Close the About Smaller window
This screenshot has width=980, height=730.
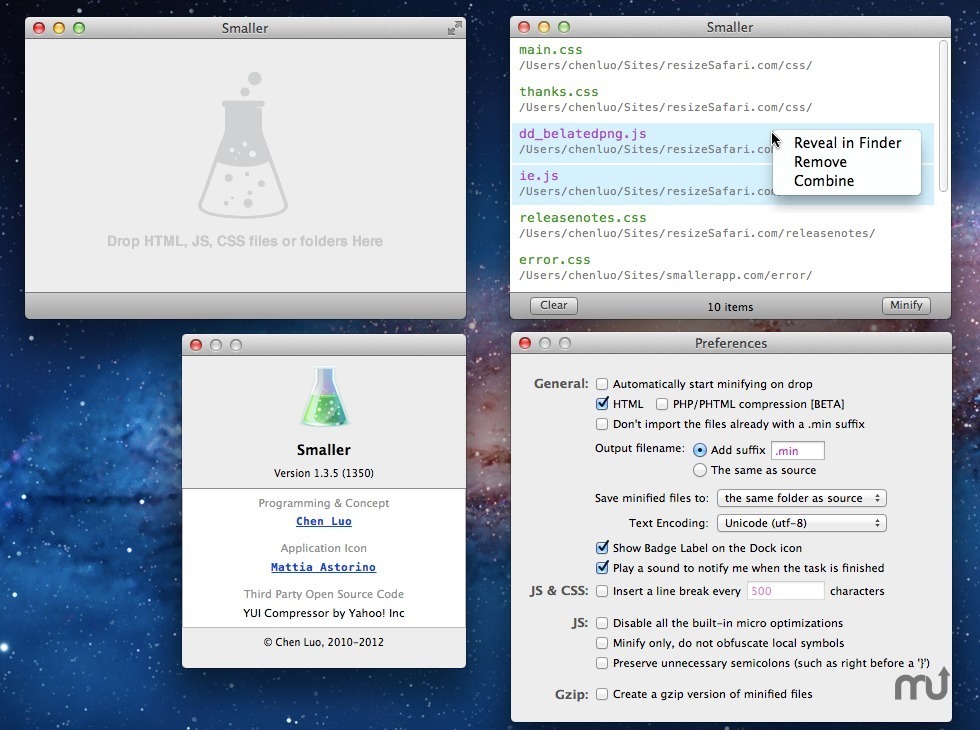tap(196, 345)
